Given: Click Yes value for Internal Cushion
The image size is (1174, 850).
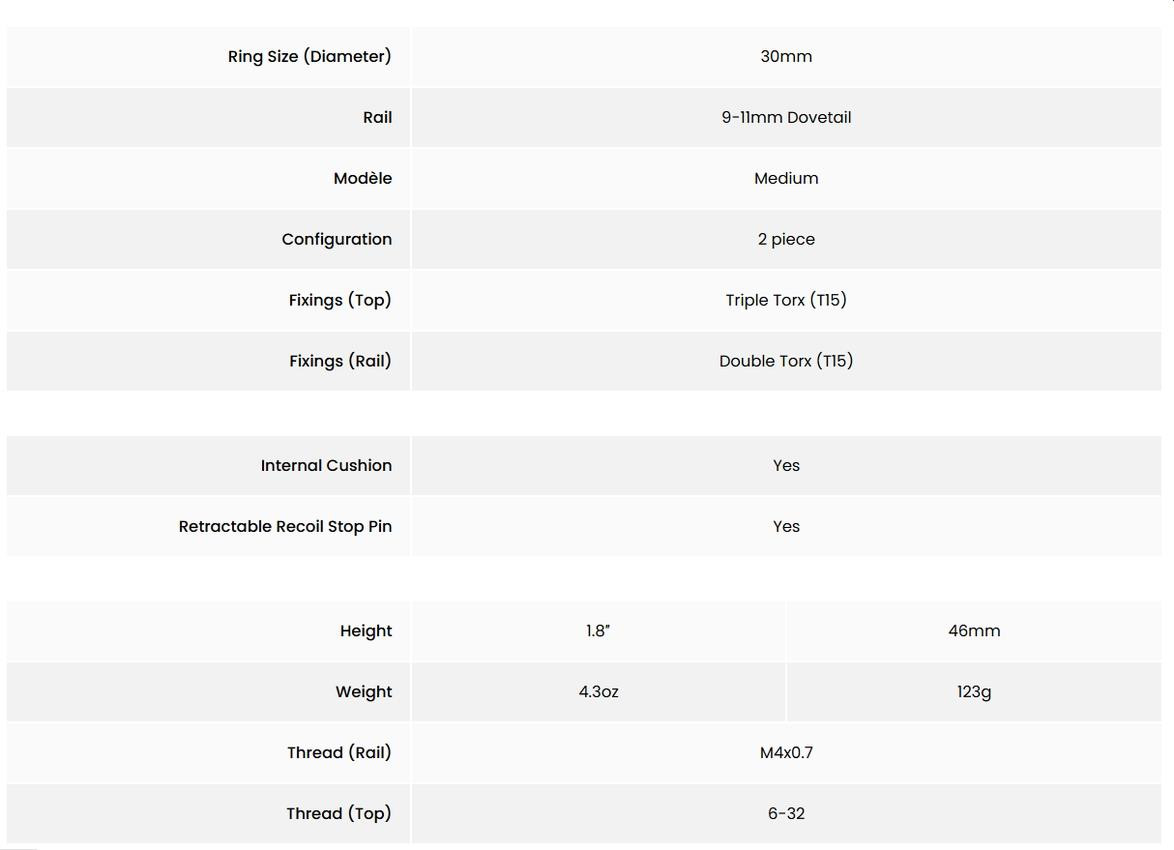Looking at the screenshot, I should coord(786,466).
